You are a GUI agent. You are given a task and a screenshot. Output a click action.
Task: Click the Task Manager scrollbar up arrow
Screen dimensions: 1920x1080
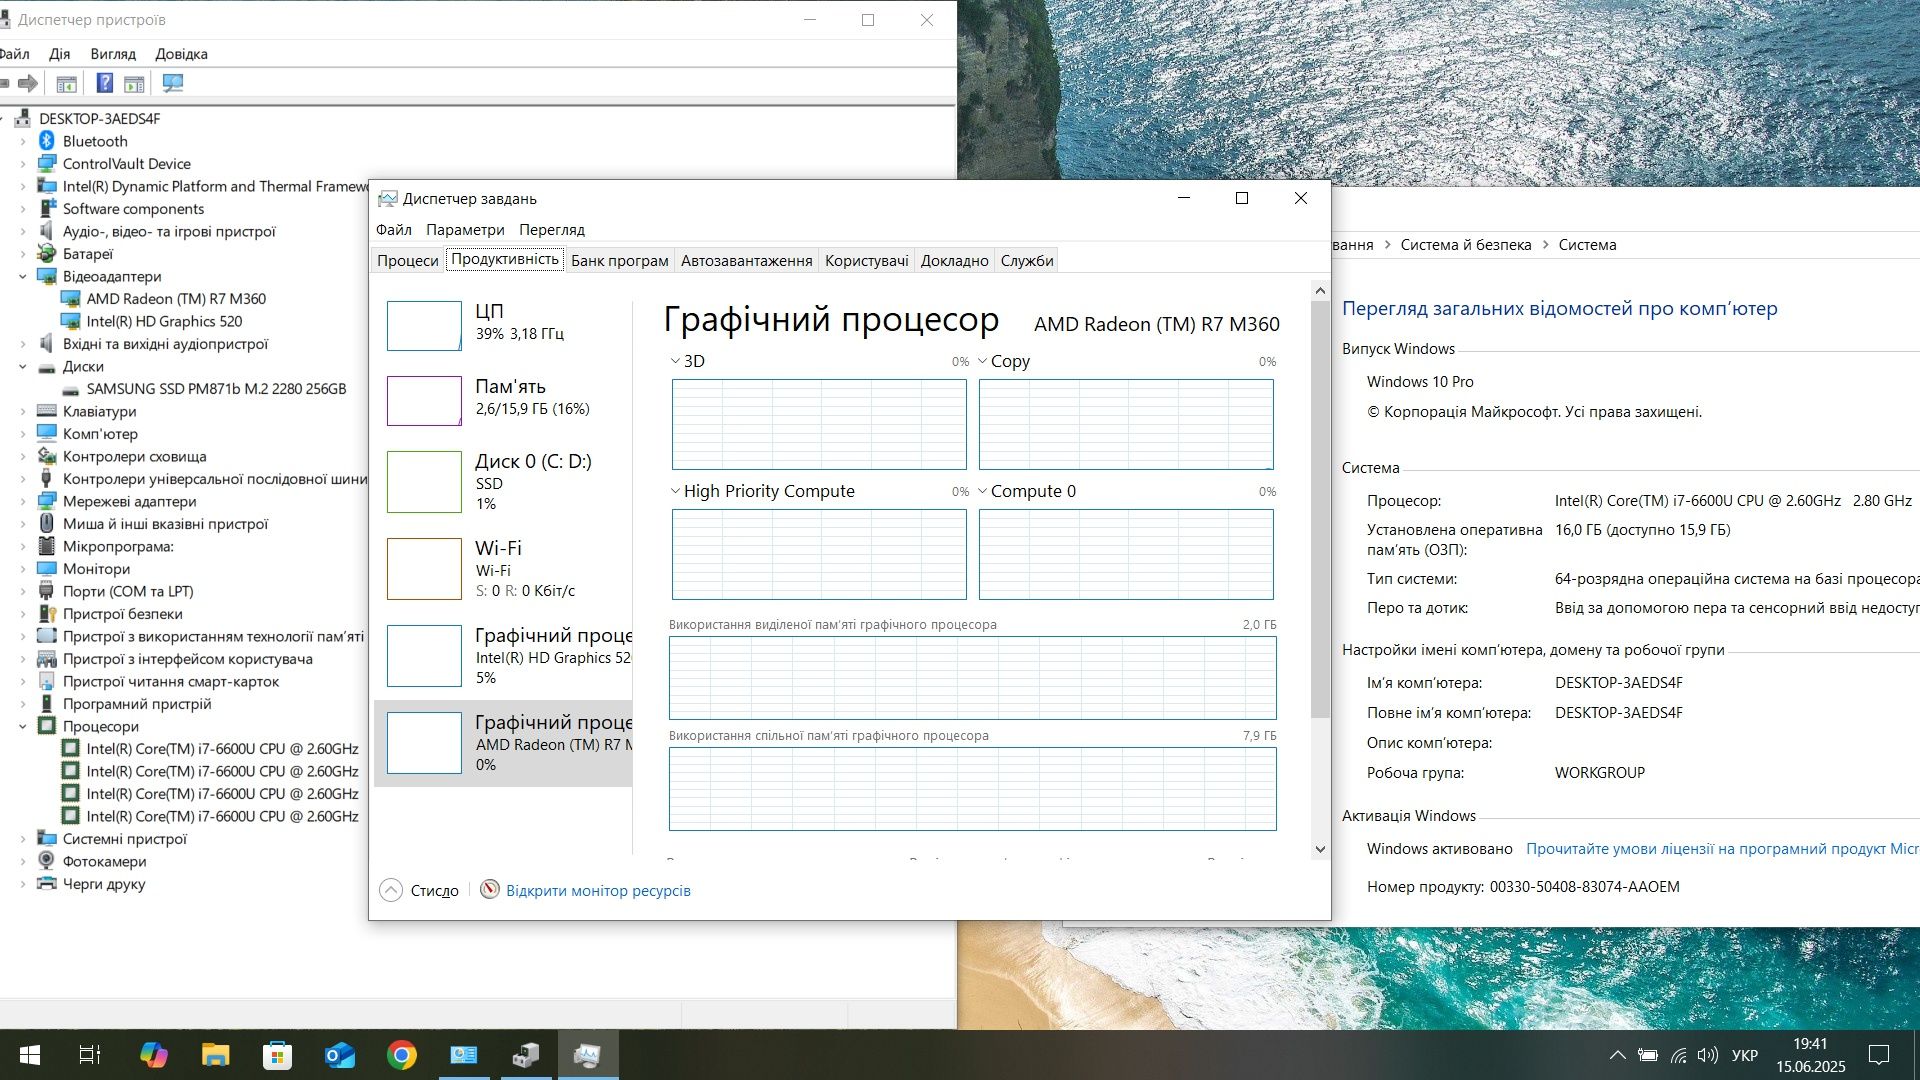coord(1320,291)
